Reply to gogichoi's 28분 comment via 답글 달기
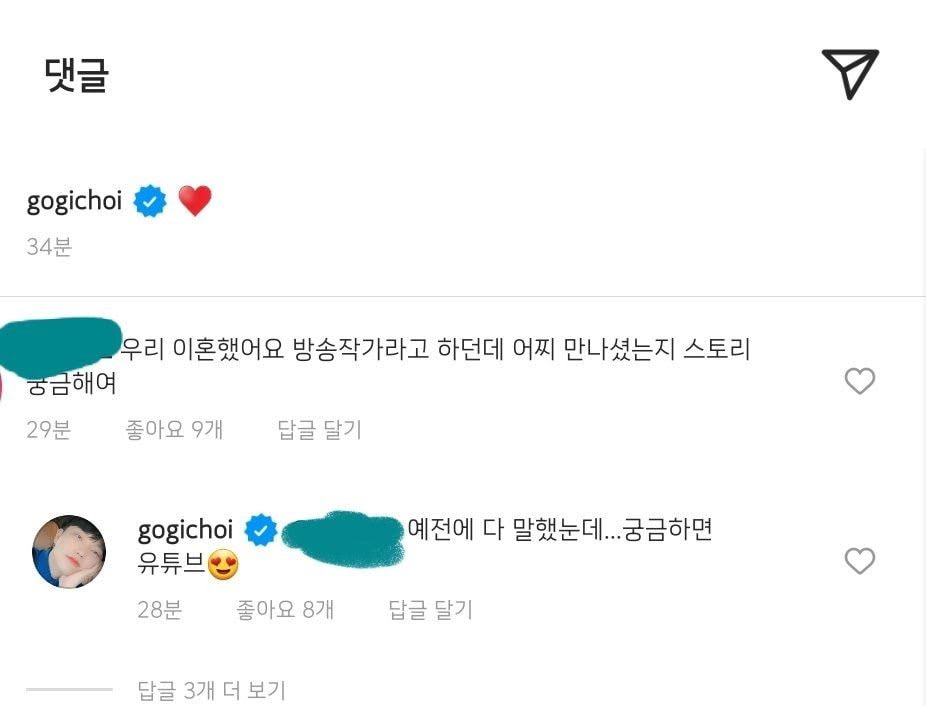Image resolution: width=926 pixels, height=706 pixels. pos(431,609)
